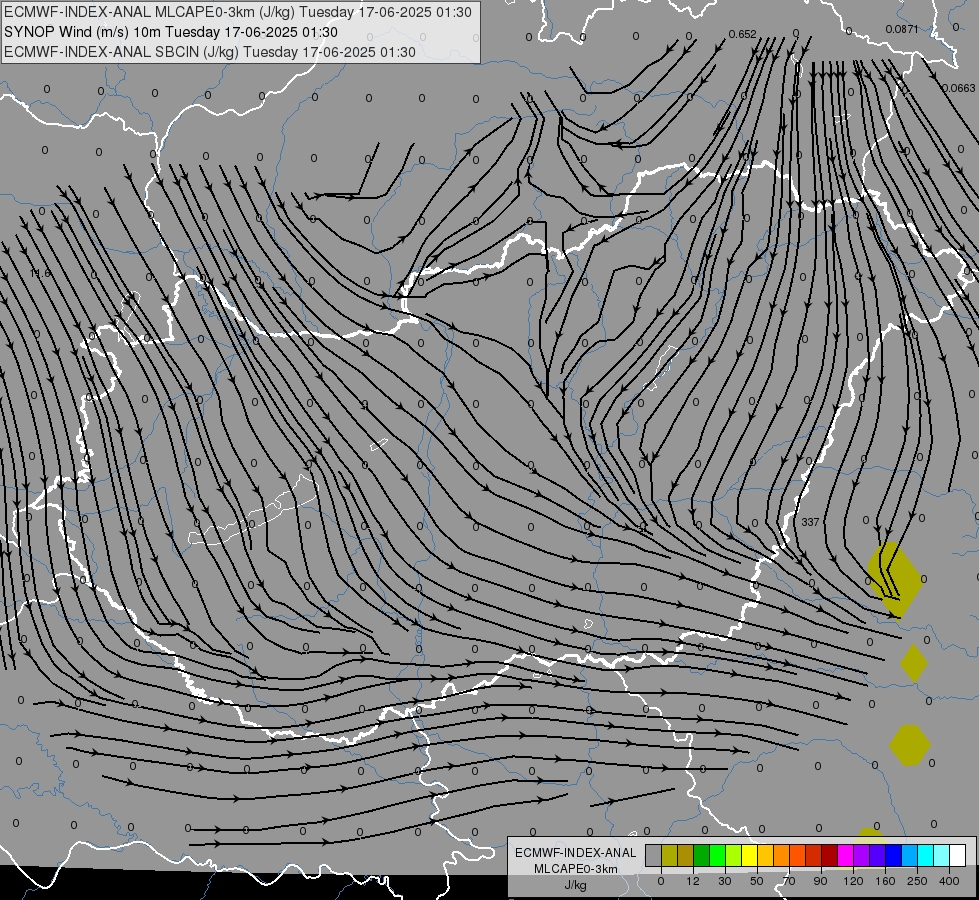Select the red-orange swatch right of 70
The height and width of the screenshot is (900, 979).
(x=798, y=855)
